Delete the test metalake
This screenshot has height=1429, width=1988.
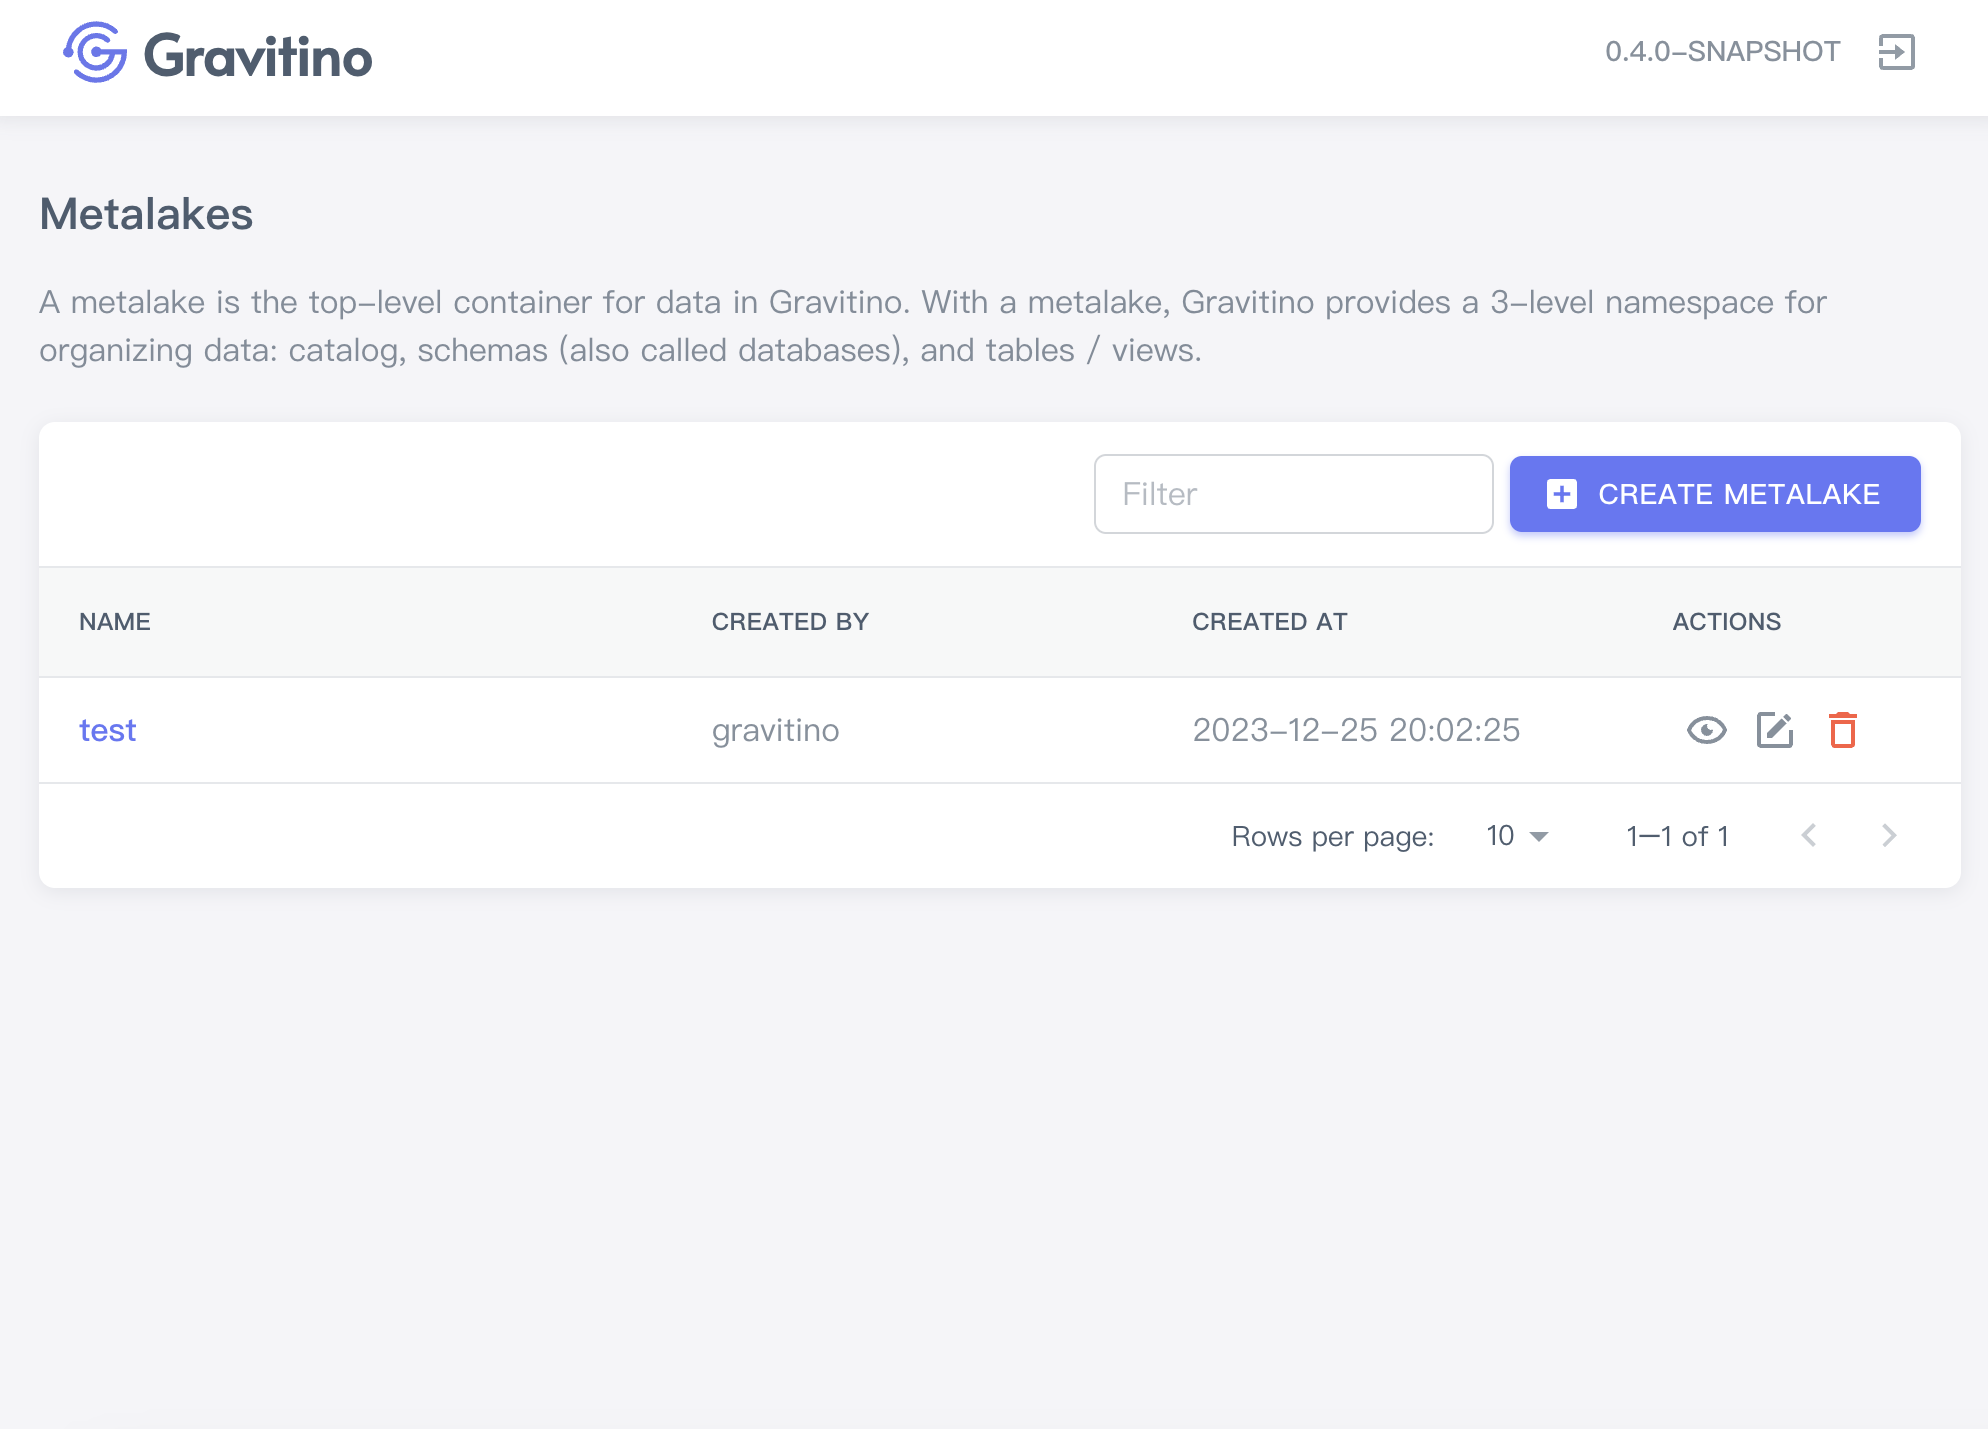(1842, 730)
